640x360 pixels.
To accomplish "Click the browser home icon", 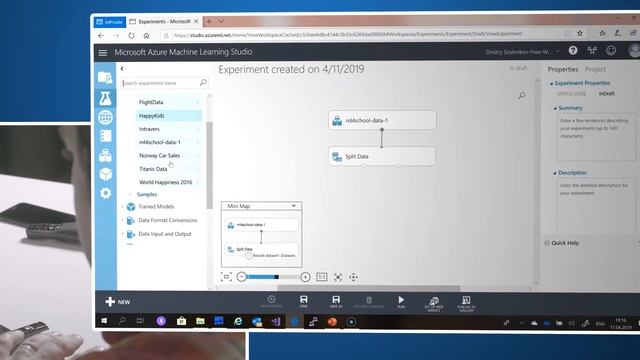I will pos(146,36).
